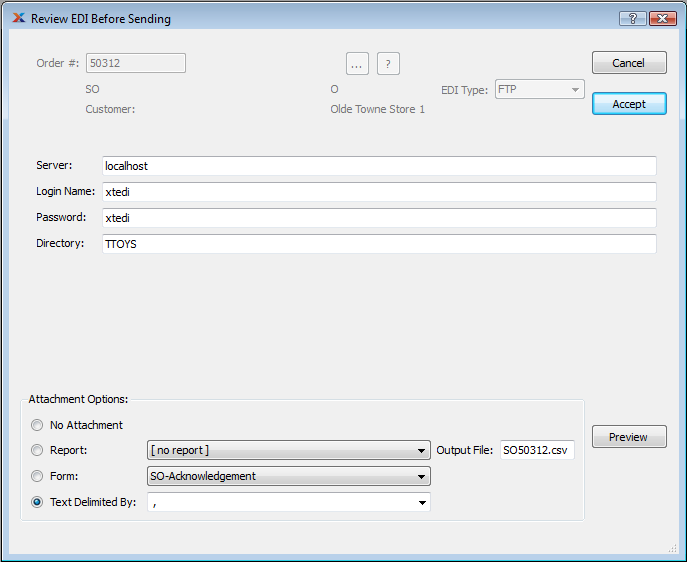Choose the Report radio option

pos(37,451)
